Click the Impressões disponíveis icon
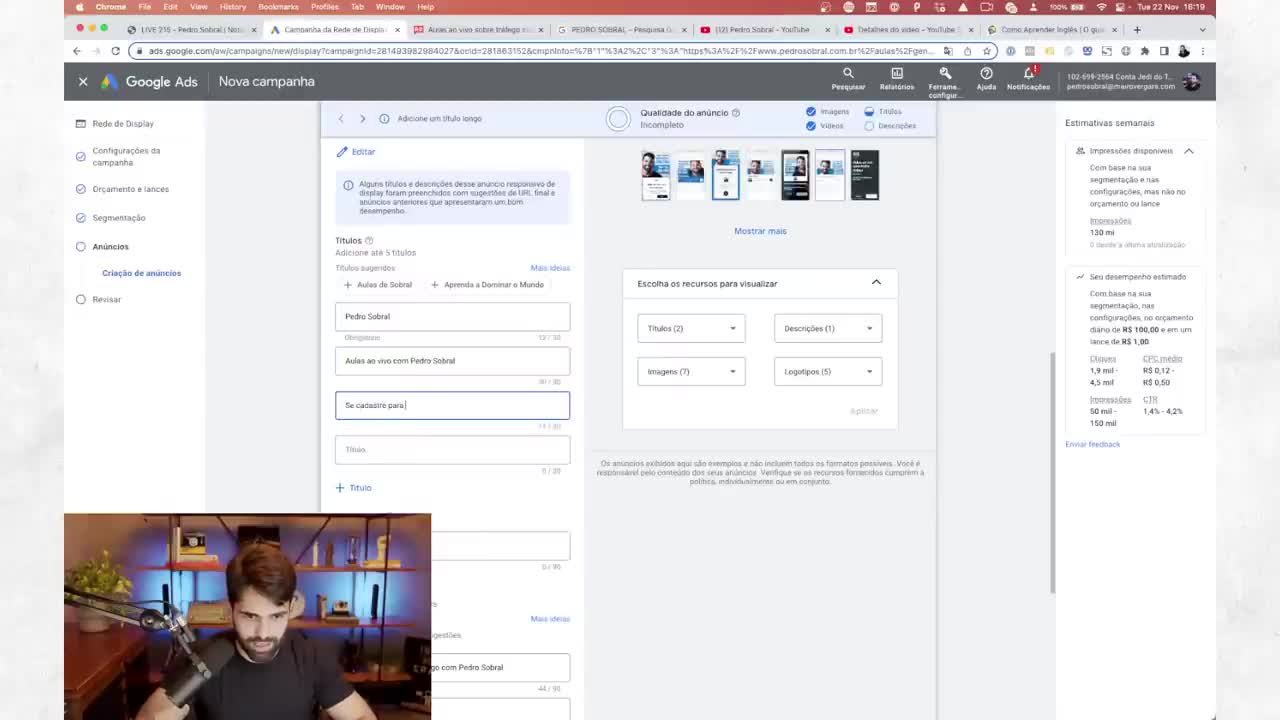 (x=1080, y=151)
